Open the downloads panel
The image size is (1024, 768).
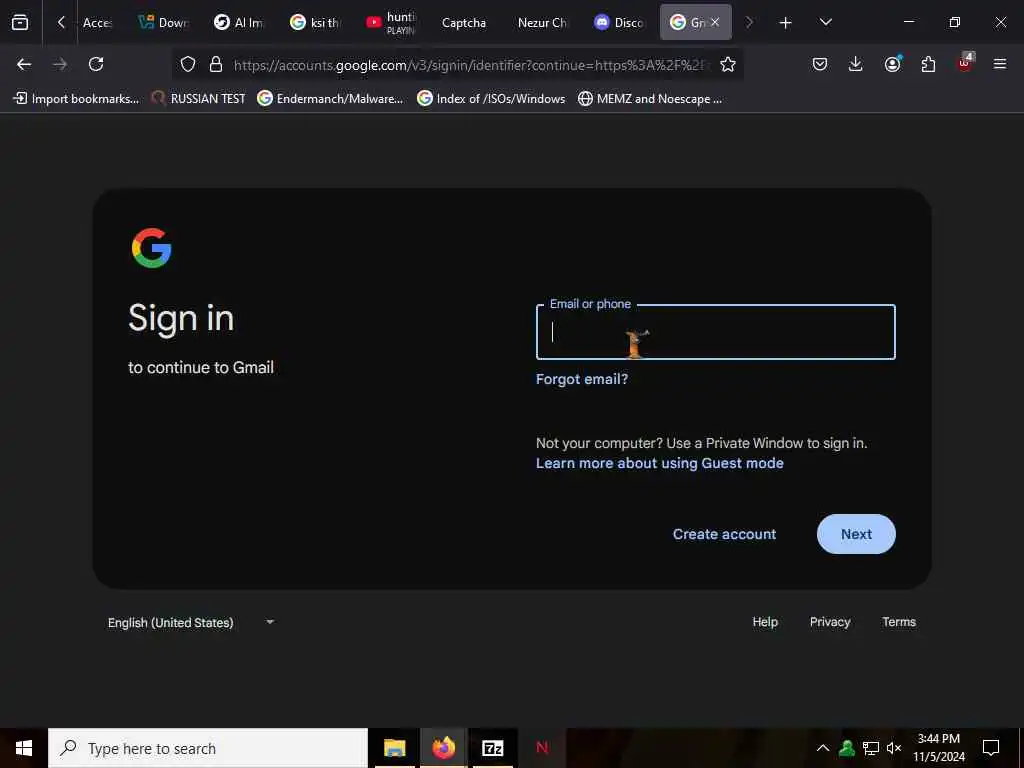click(856, 64)
